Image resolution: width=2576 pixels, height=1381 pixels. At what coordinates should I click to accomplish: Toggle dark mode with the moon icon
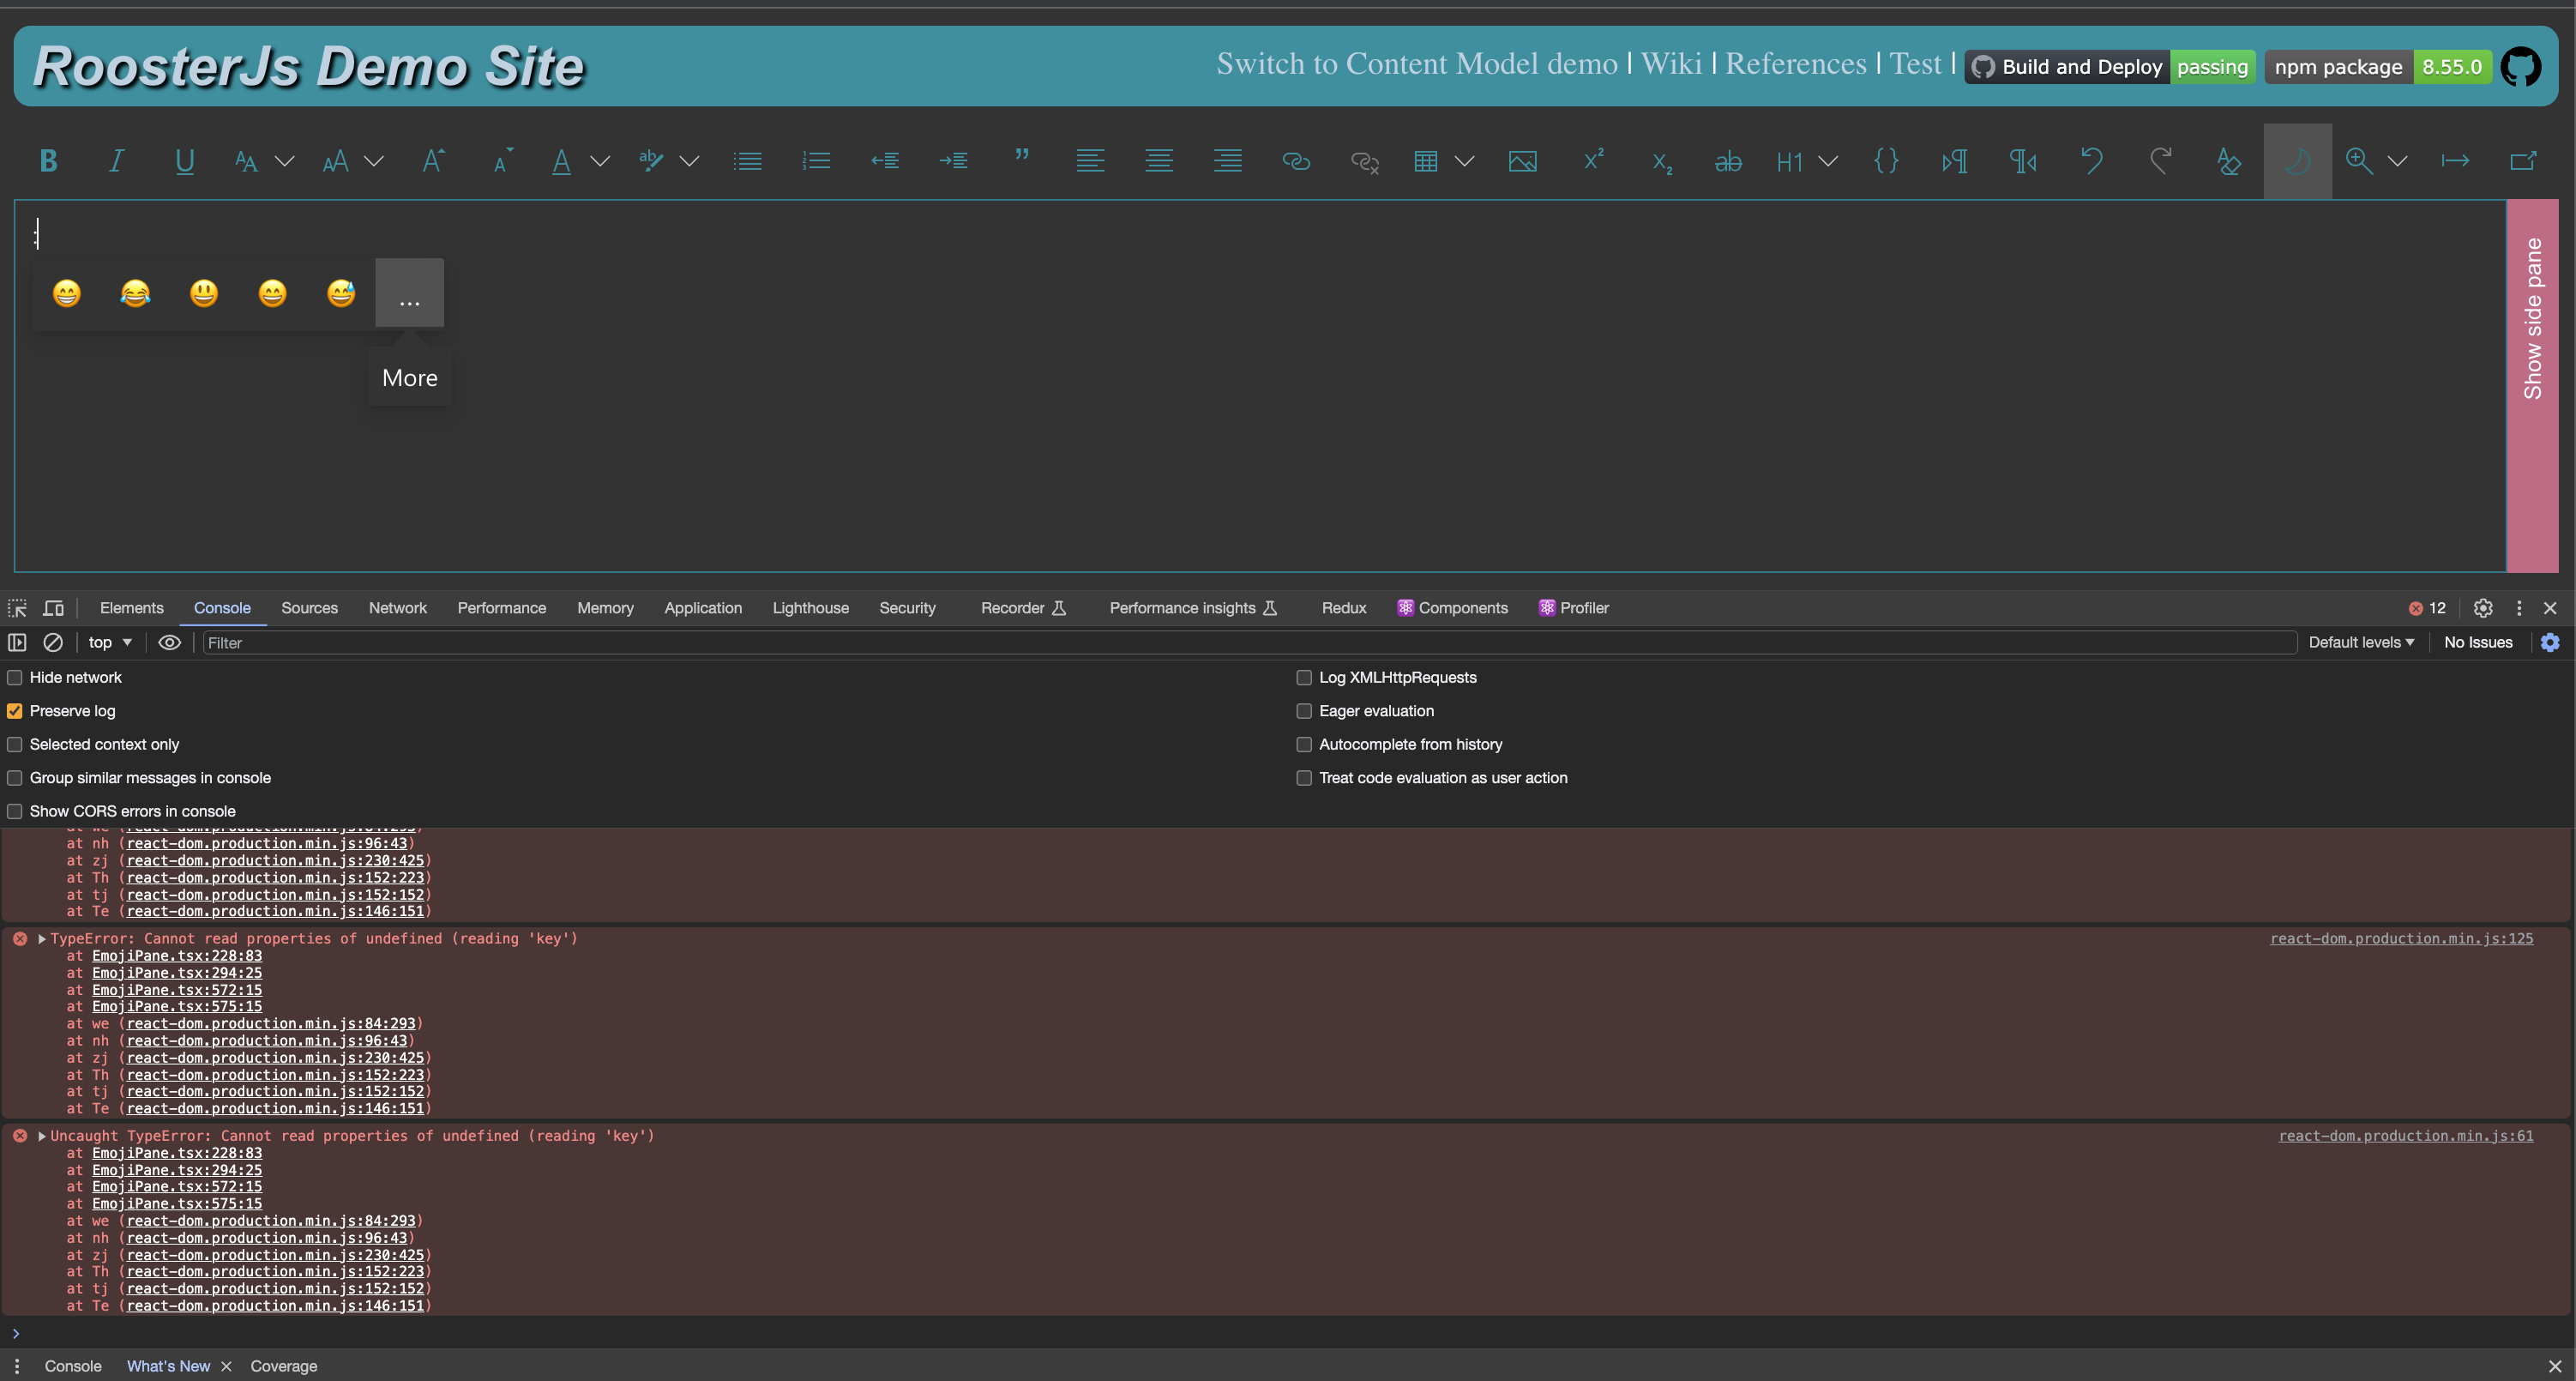coord(2297,160)
